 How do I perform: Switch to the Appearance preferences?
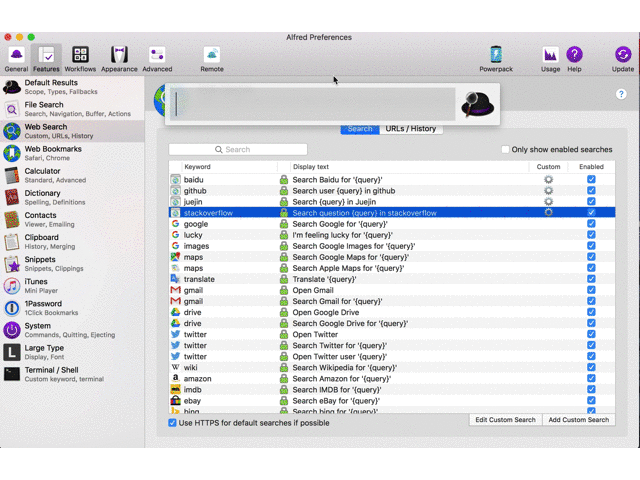tap(119, 59)
